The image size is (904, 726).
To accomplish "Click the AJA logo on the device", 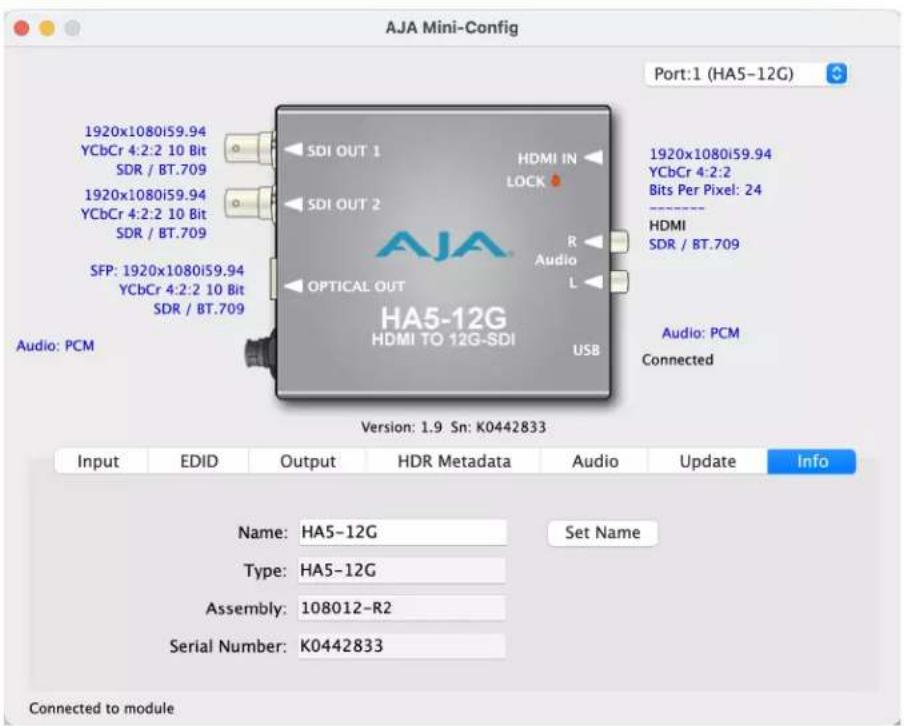I will click(443, 246).
